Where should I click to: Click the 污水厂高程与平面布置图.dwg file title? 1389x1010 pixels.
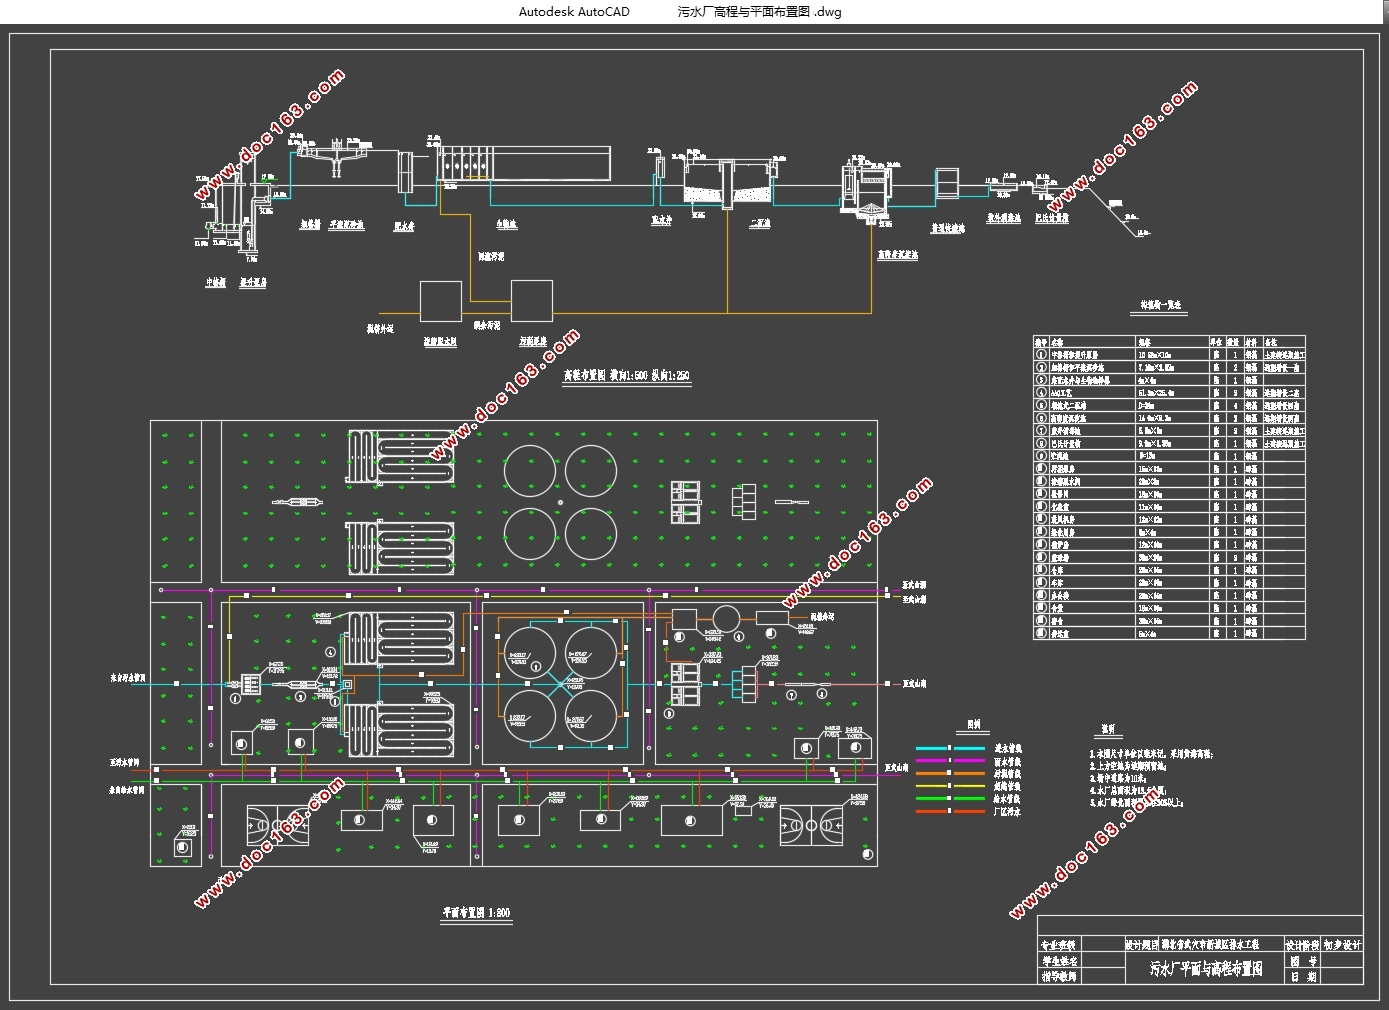(760, 12)
